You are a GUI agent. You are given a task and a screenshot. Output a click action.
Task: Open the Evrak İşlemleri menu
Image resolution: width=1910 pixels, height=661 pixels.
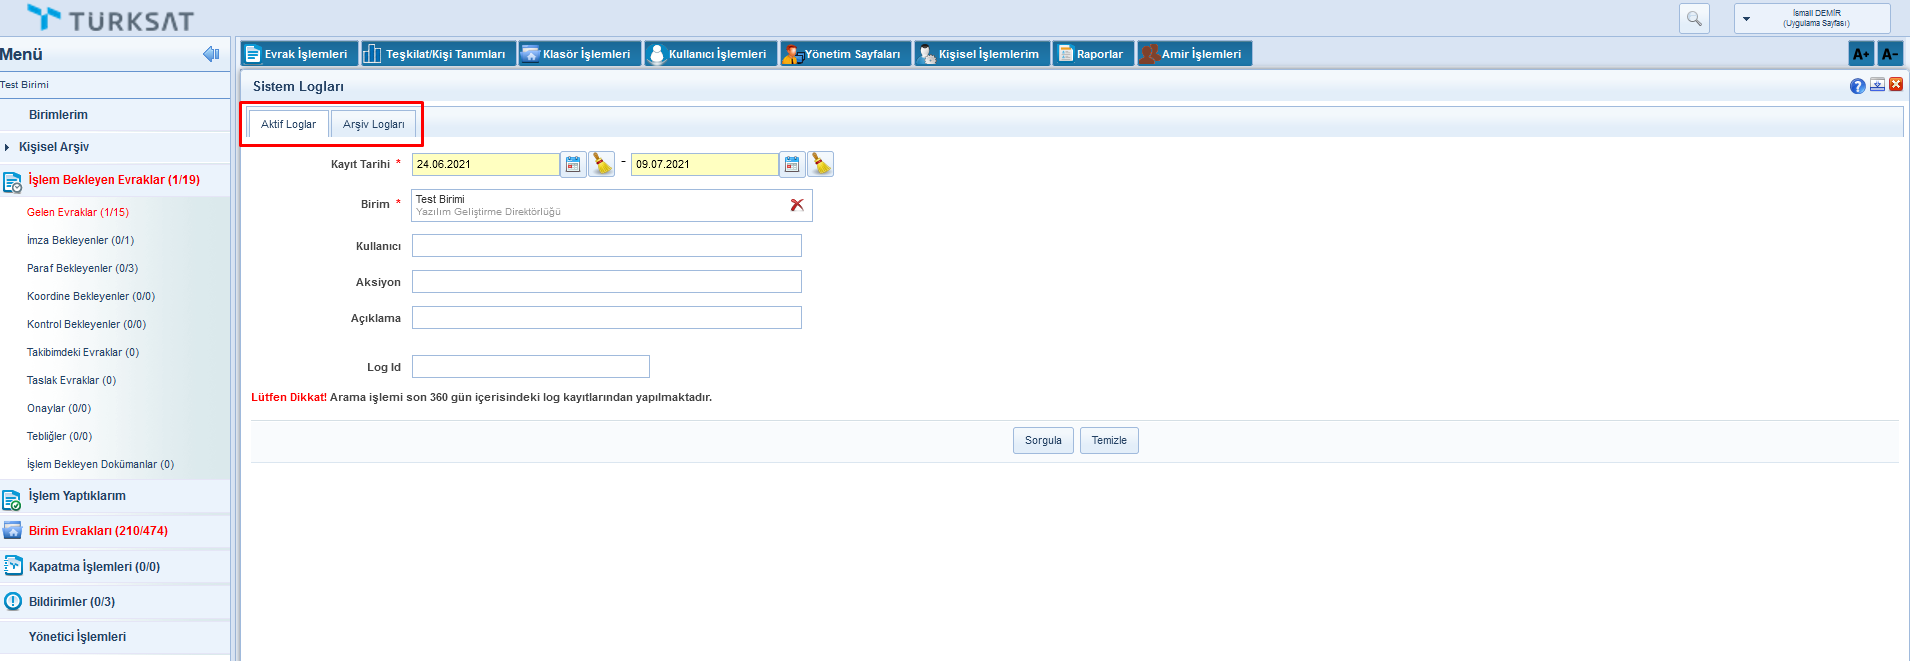(298, 54)
